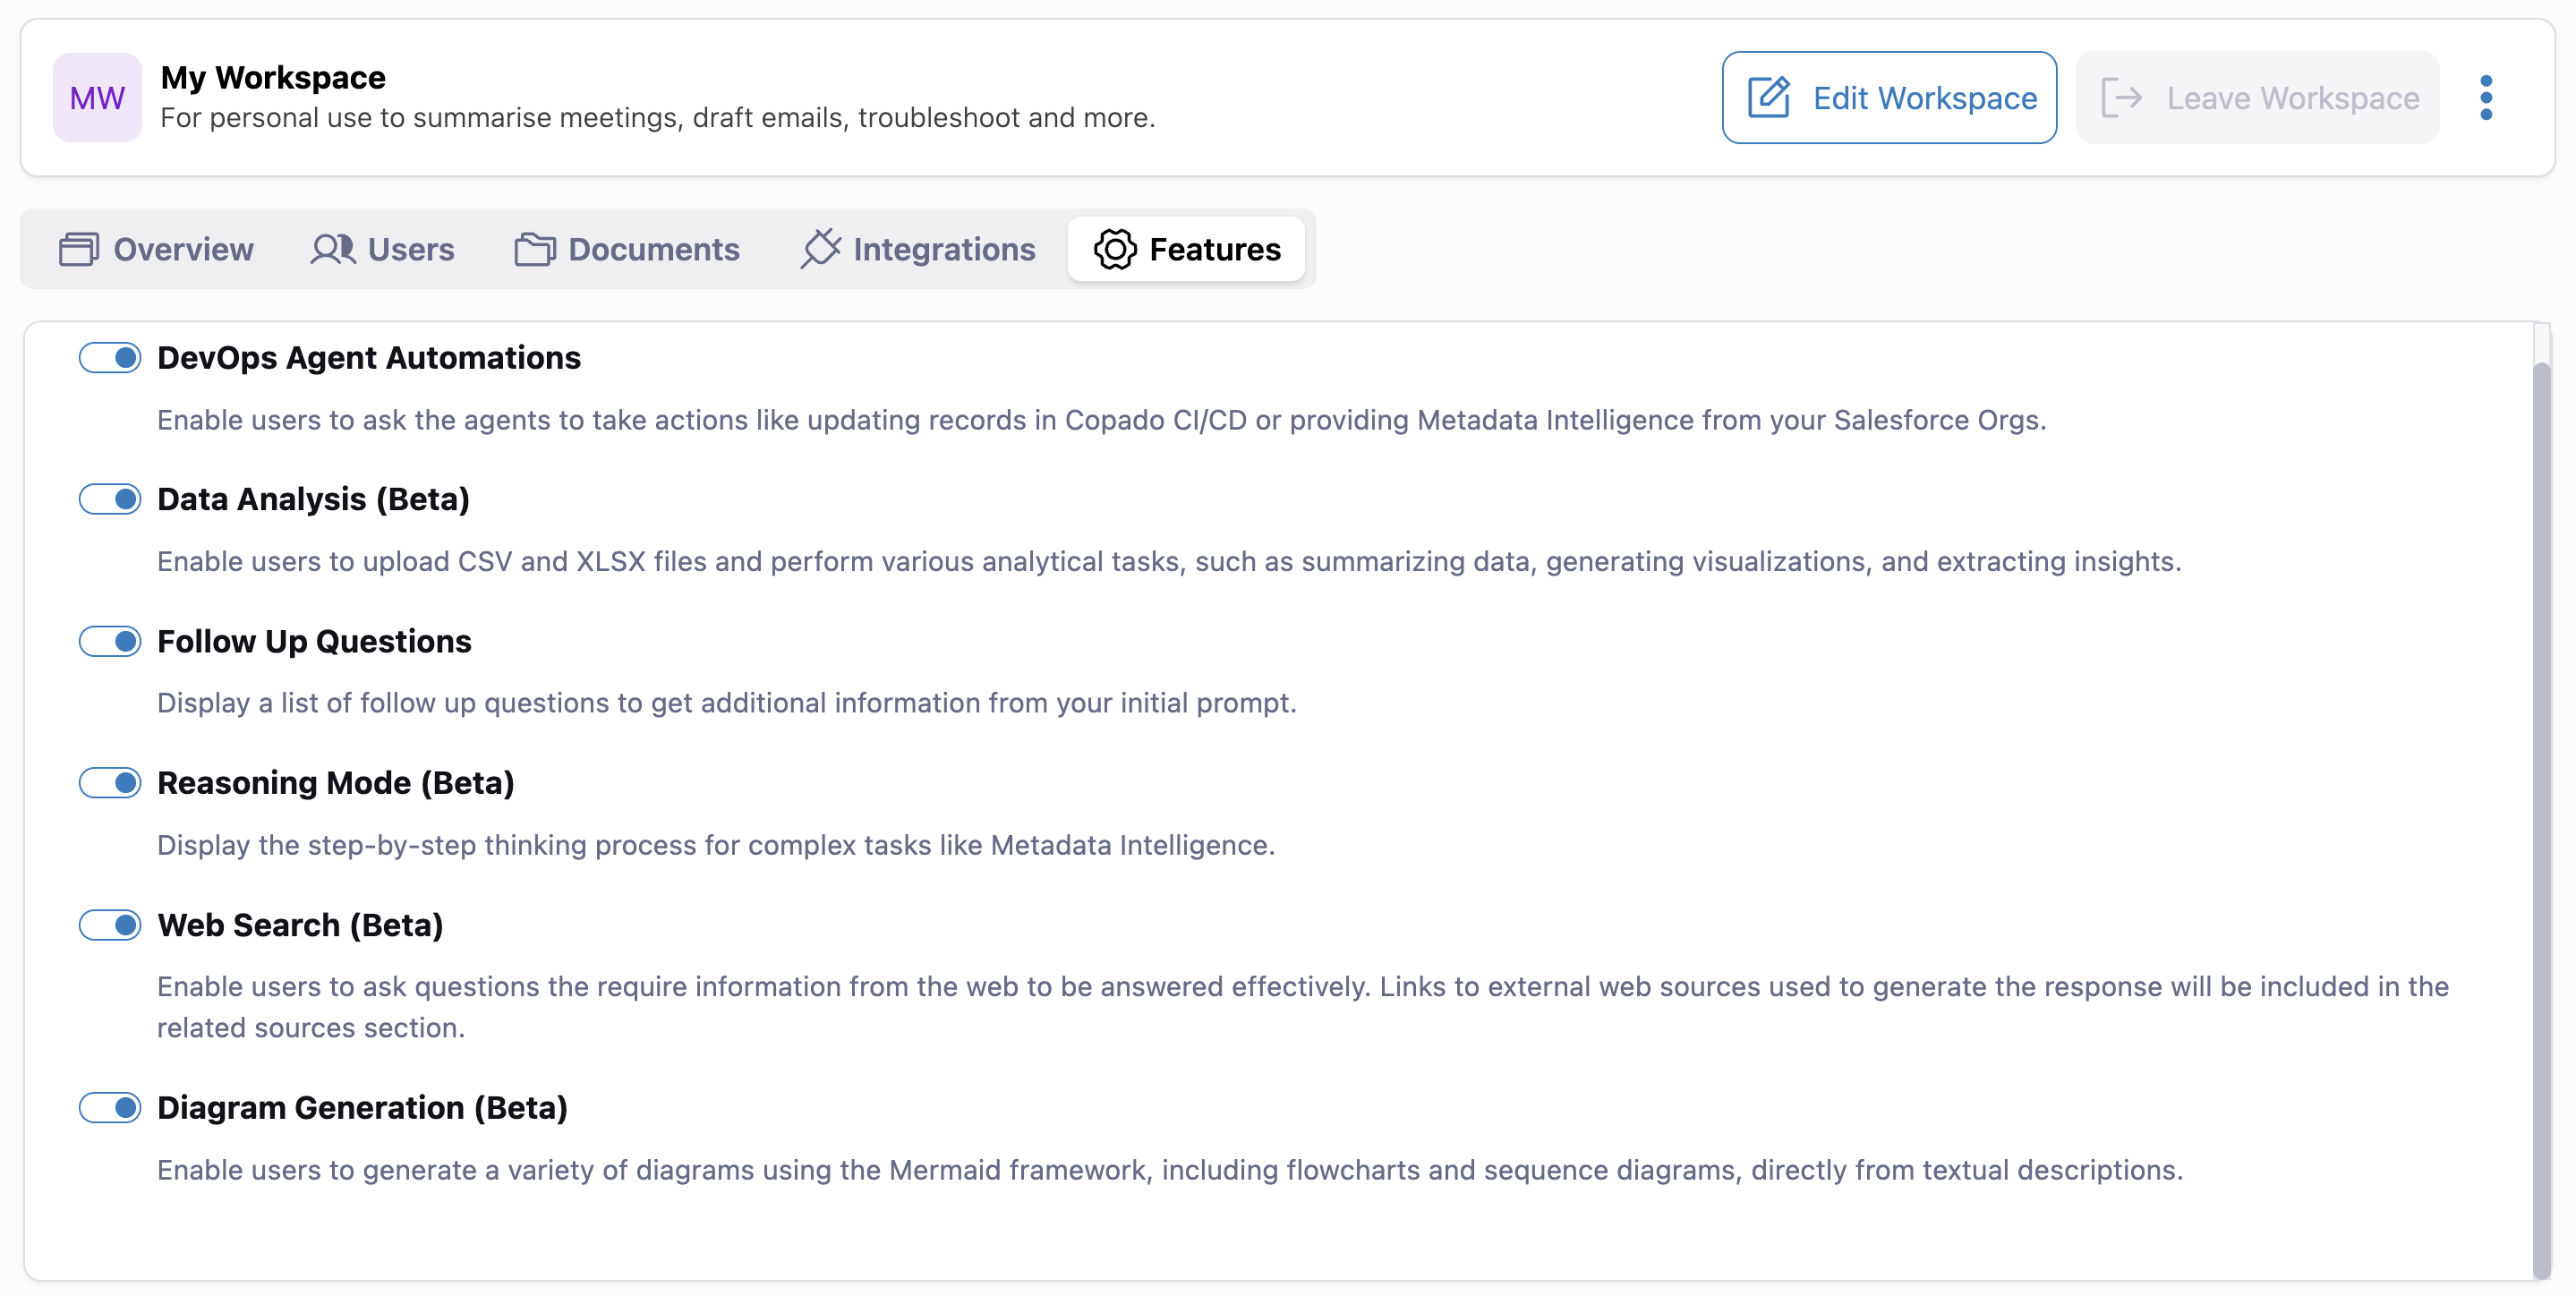The image size is (2576, 1296).
Task: Disable Reasoning Mode (Beta) toggle
Action: coord(110,783)
